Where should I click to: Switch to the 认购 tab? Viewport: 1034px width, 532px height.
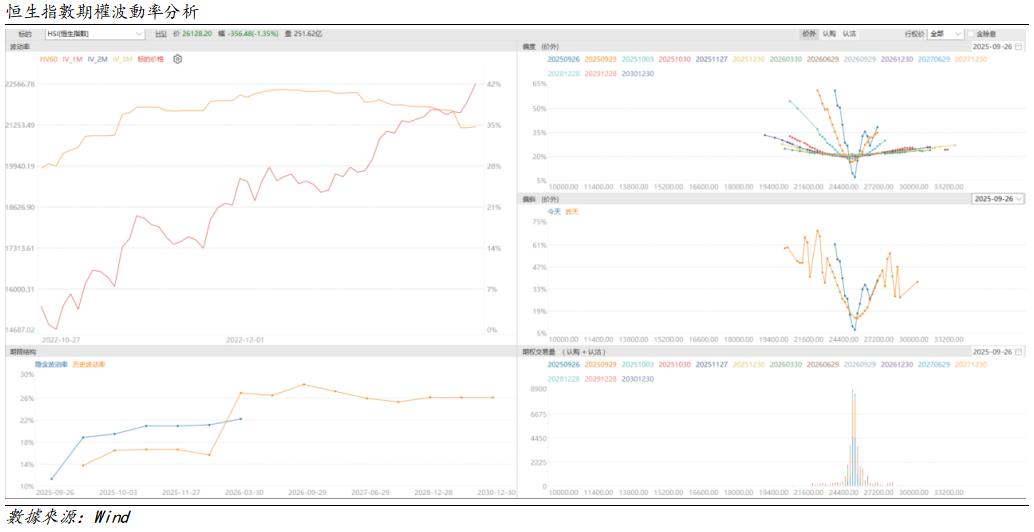829,34
